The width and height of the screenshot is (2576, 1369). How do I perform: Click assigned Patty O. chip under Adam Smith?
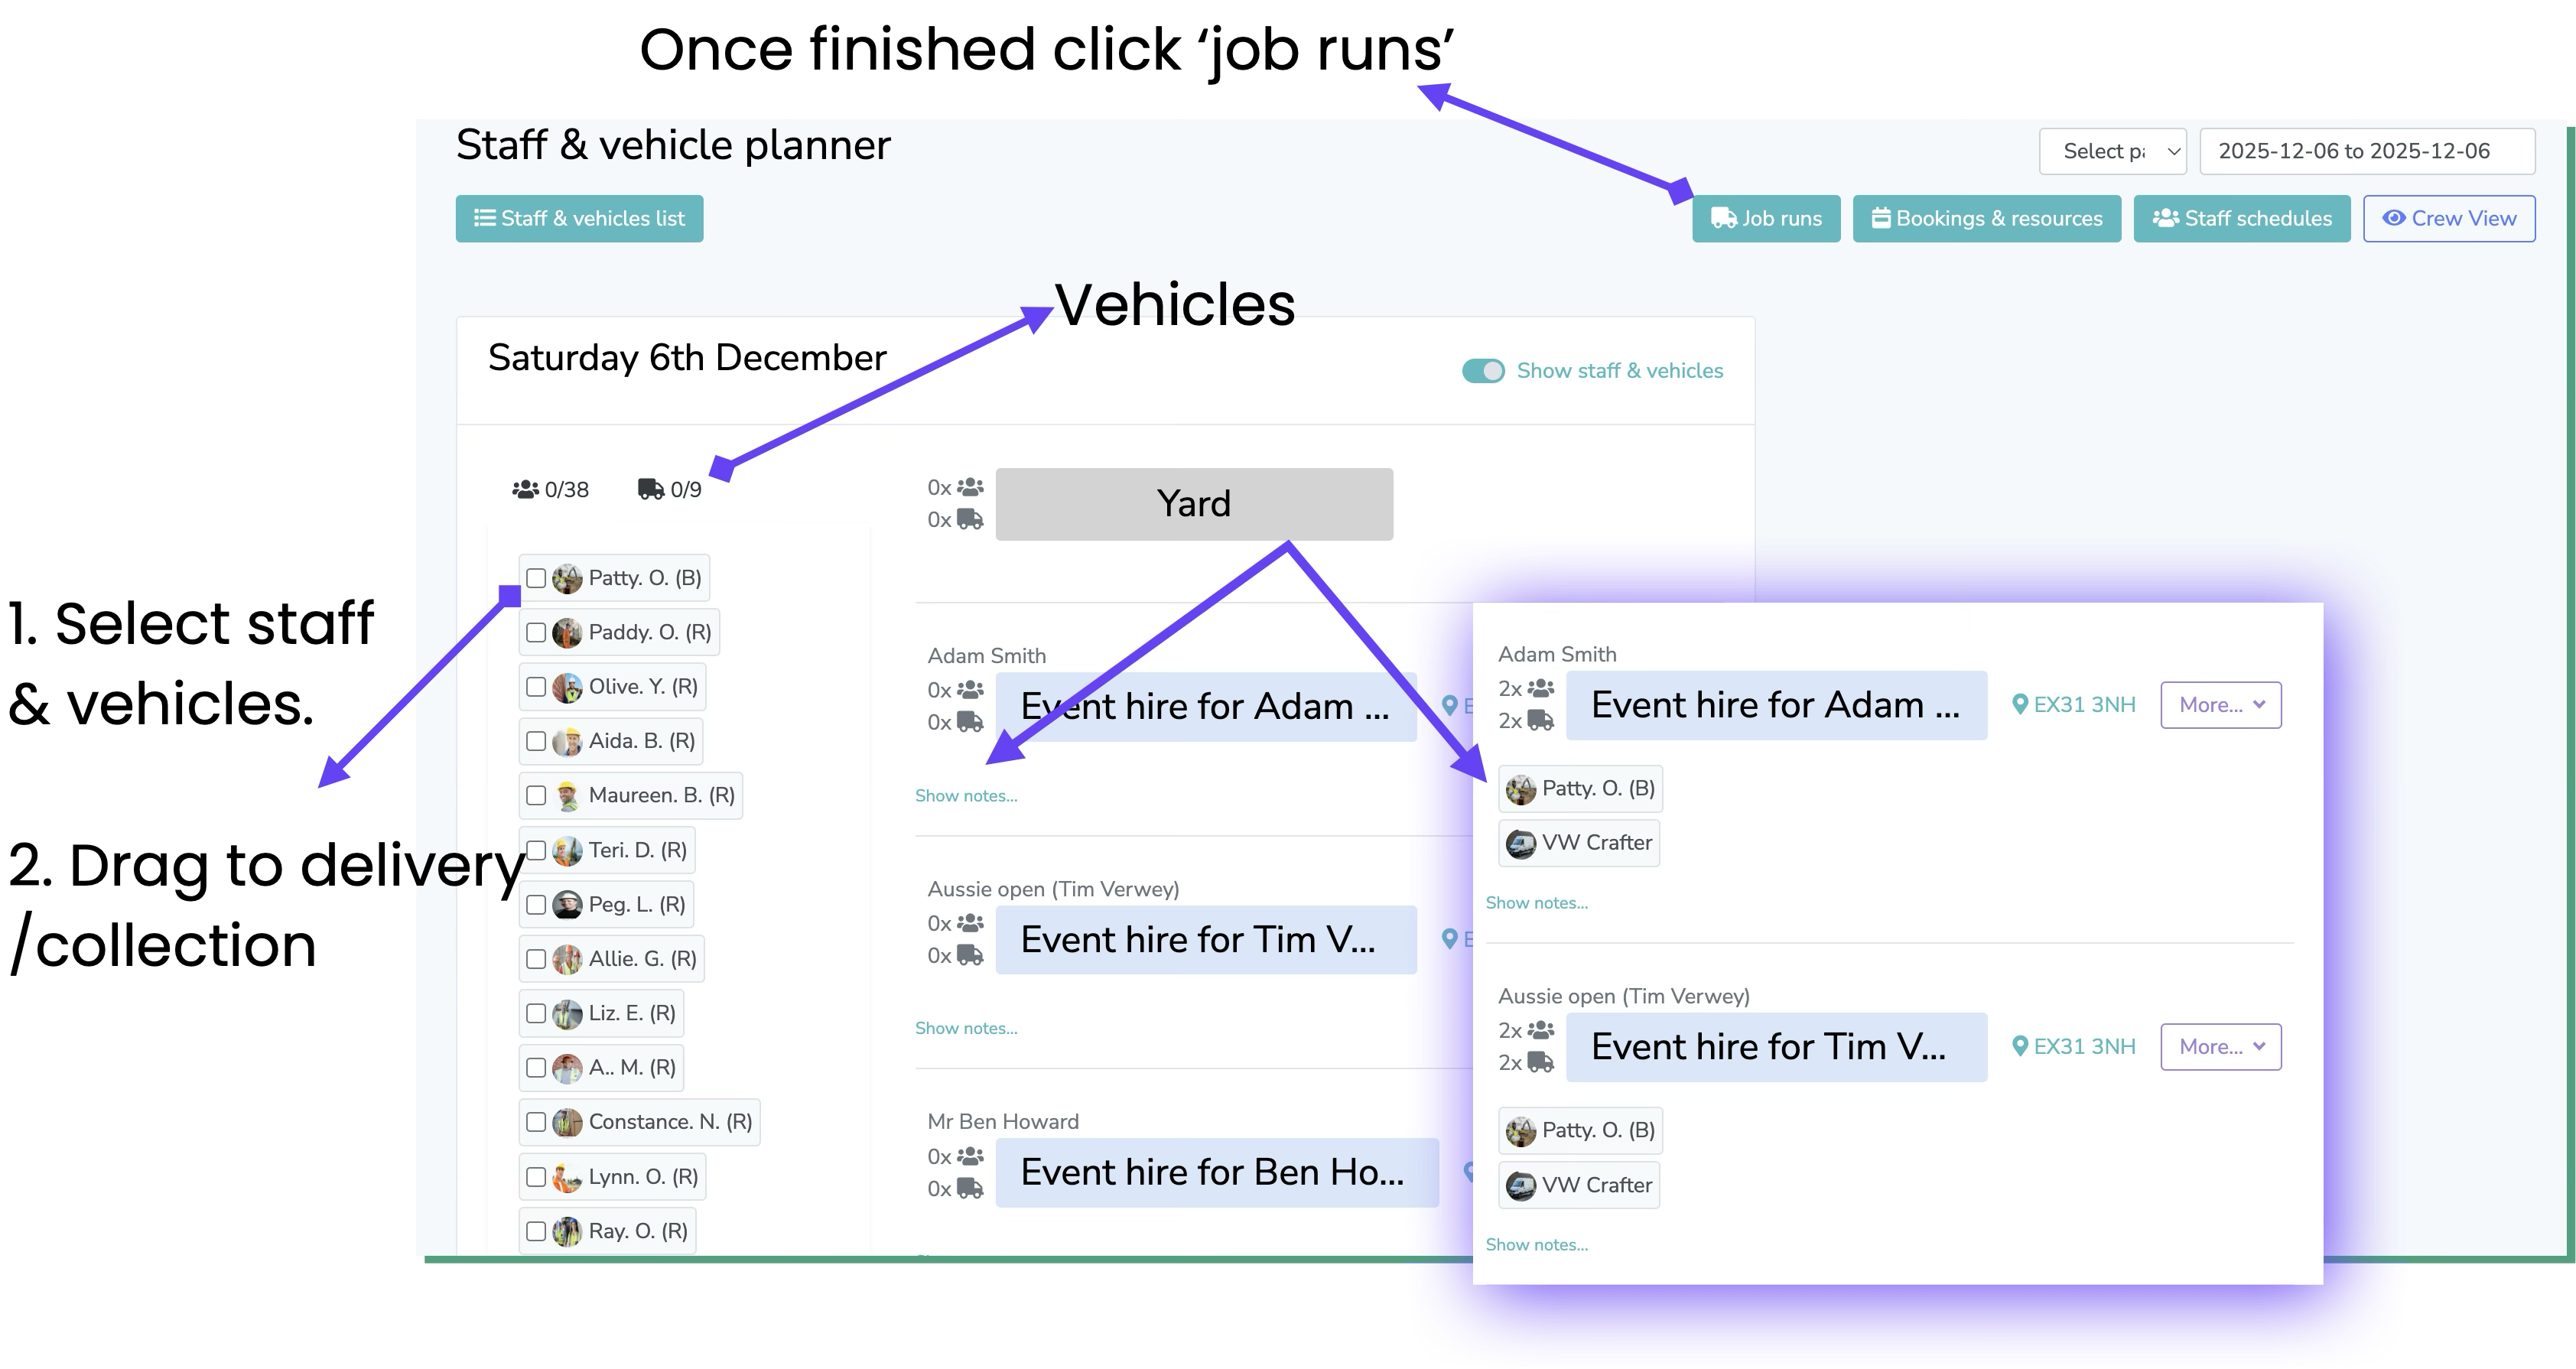pyautogui.click(x=1580, y=789)
